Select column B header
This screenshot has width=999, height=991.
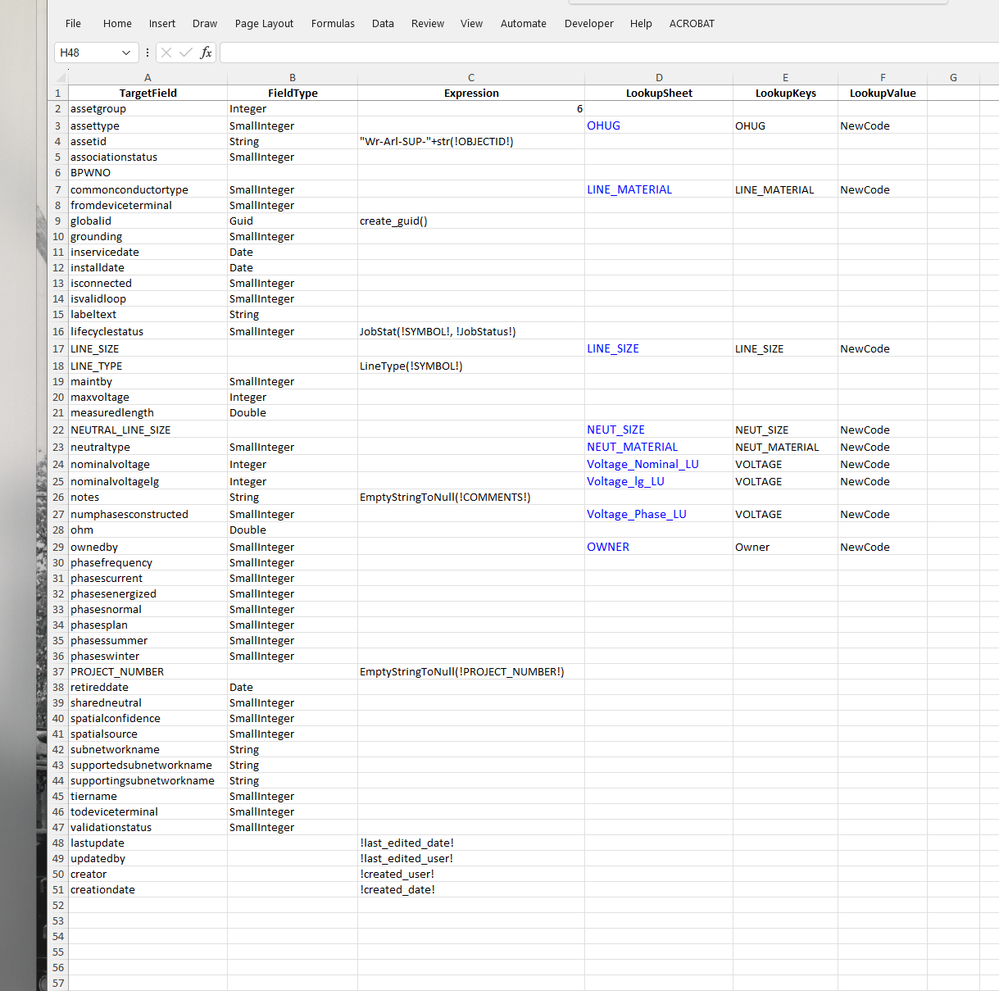pyautogui.click(x=292, y=78)
